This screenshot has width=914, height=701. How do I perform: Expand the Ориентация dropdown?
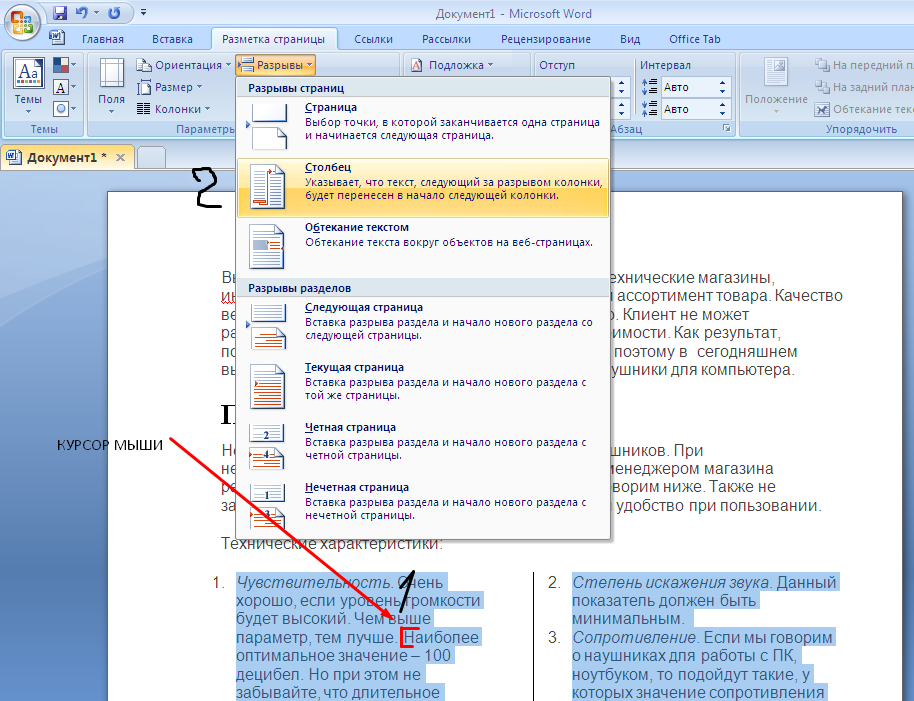(x=184, y=65)
